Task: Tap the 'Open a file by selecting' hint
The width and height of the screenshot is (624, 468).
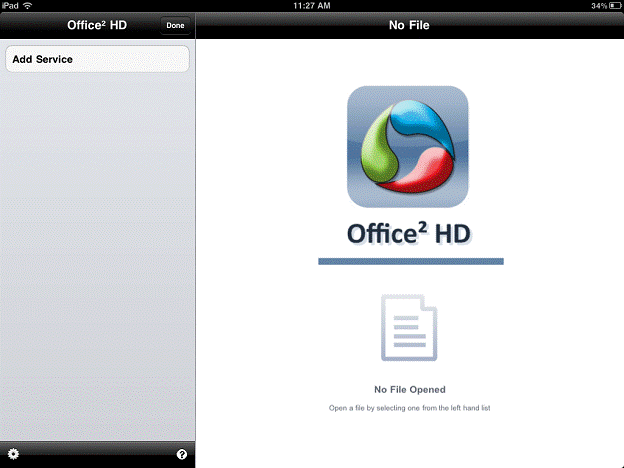Action: (410, 408)
